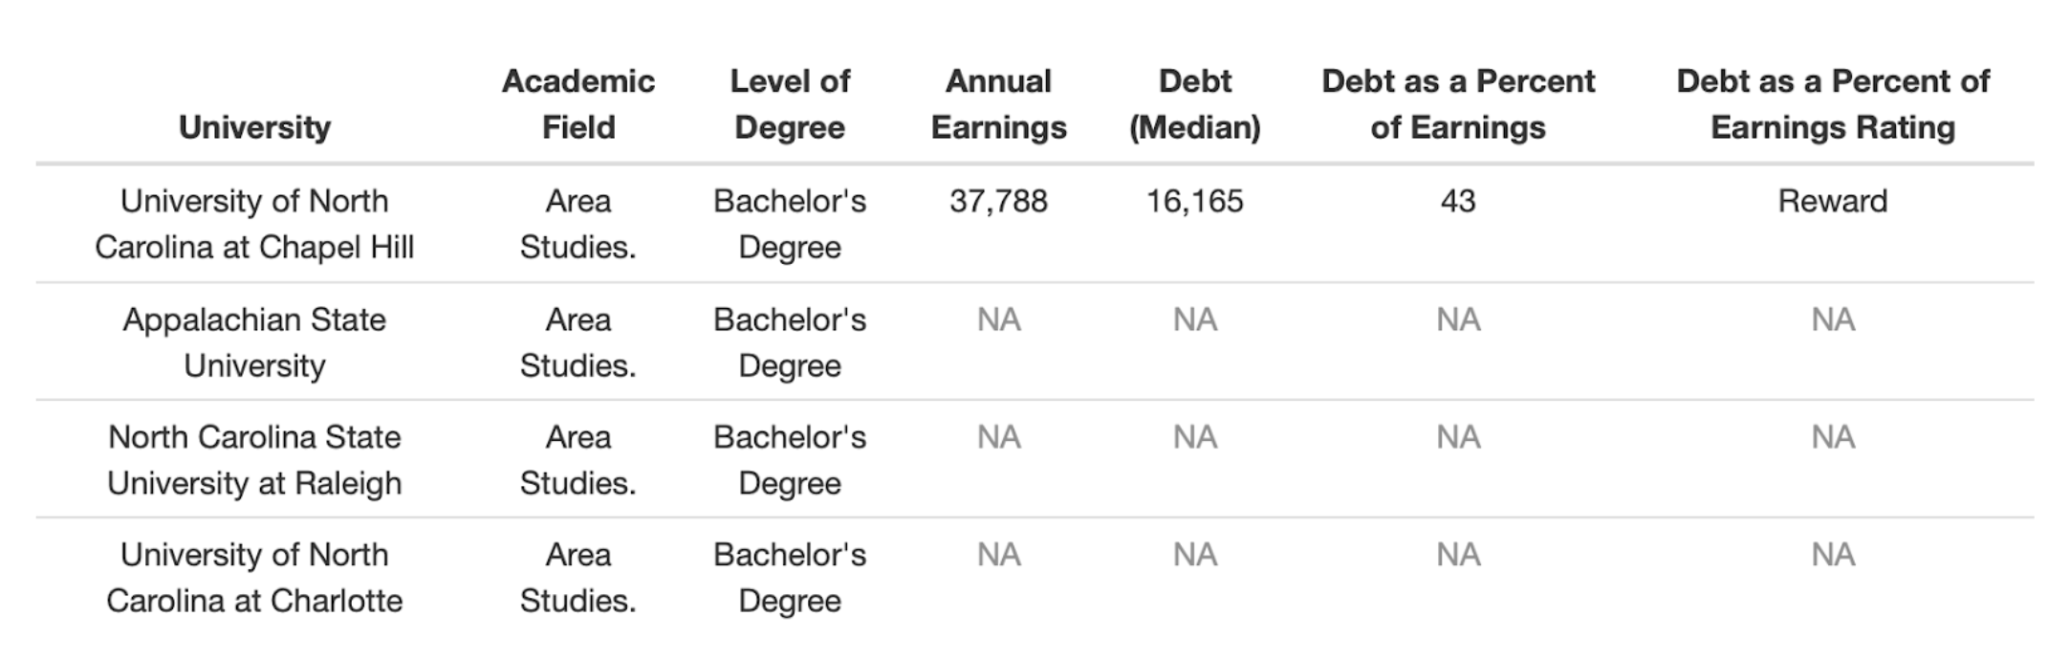Click the Appalachian State University cell
The height and width of the screenshot is (660, 2048).
tap(254, 342)
